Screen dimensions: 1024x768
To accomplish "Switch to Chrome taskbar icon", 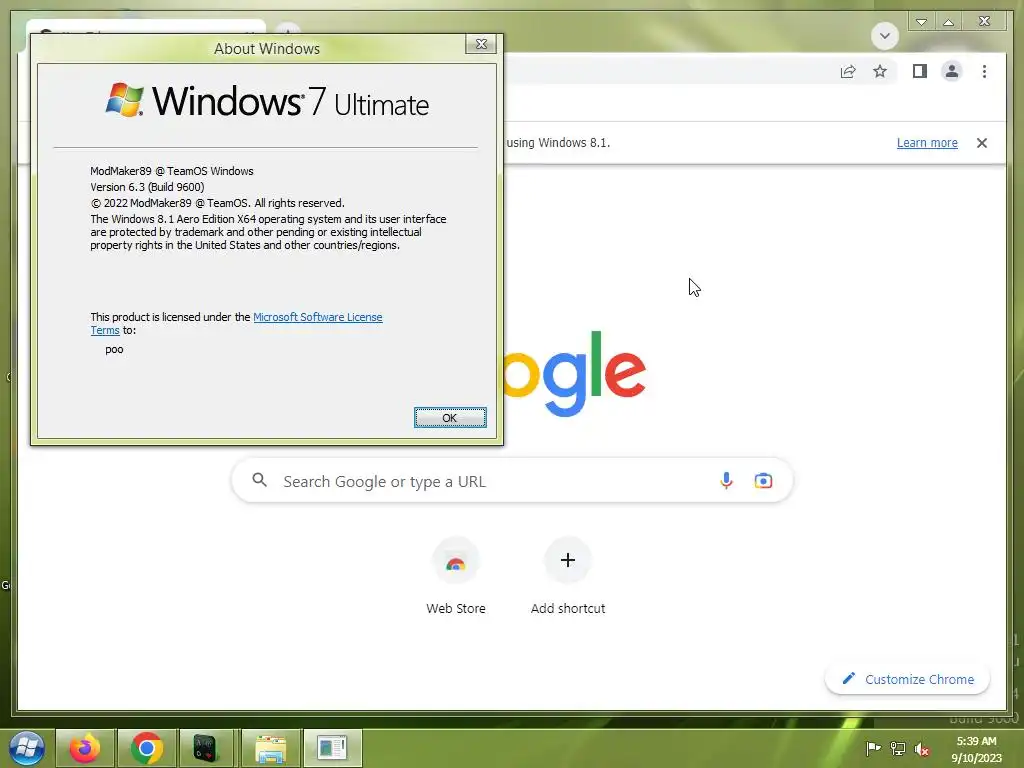I will [x=146, y=748].
